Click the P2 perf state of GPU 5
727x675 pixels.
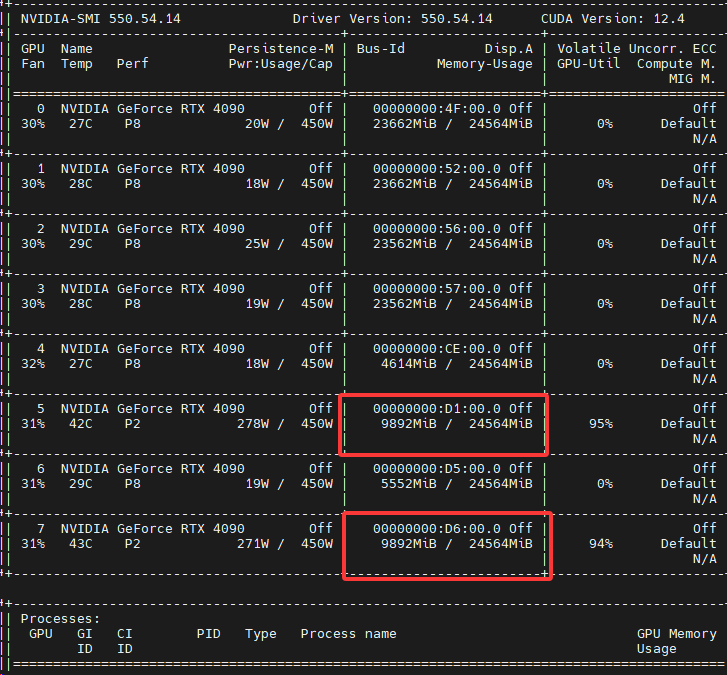(x=133, y=424)
